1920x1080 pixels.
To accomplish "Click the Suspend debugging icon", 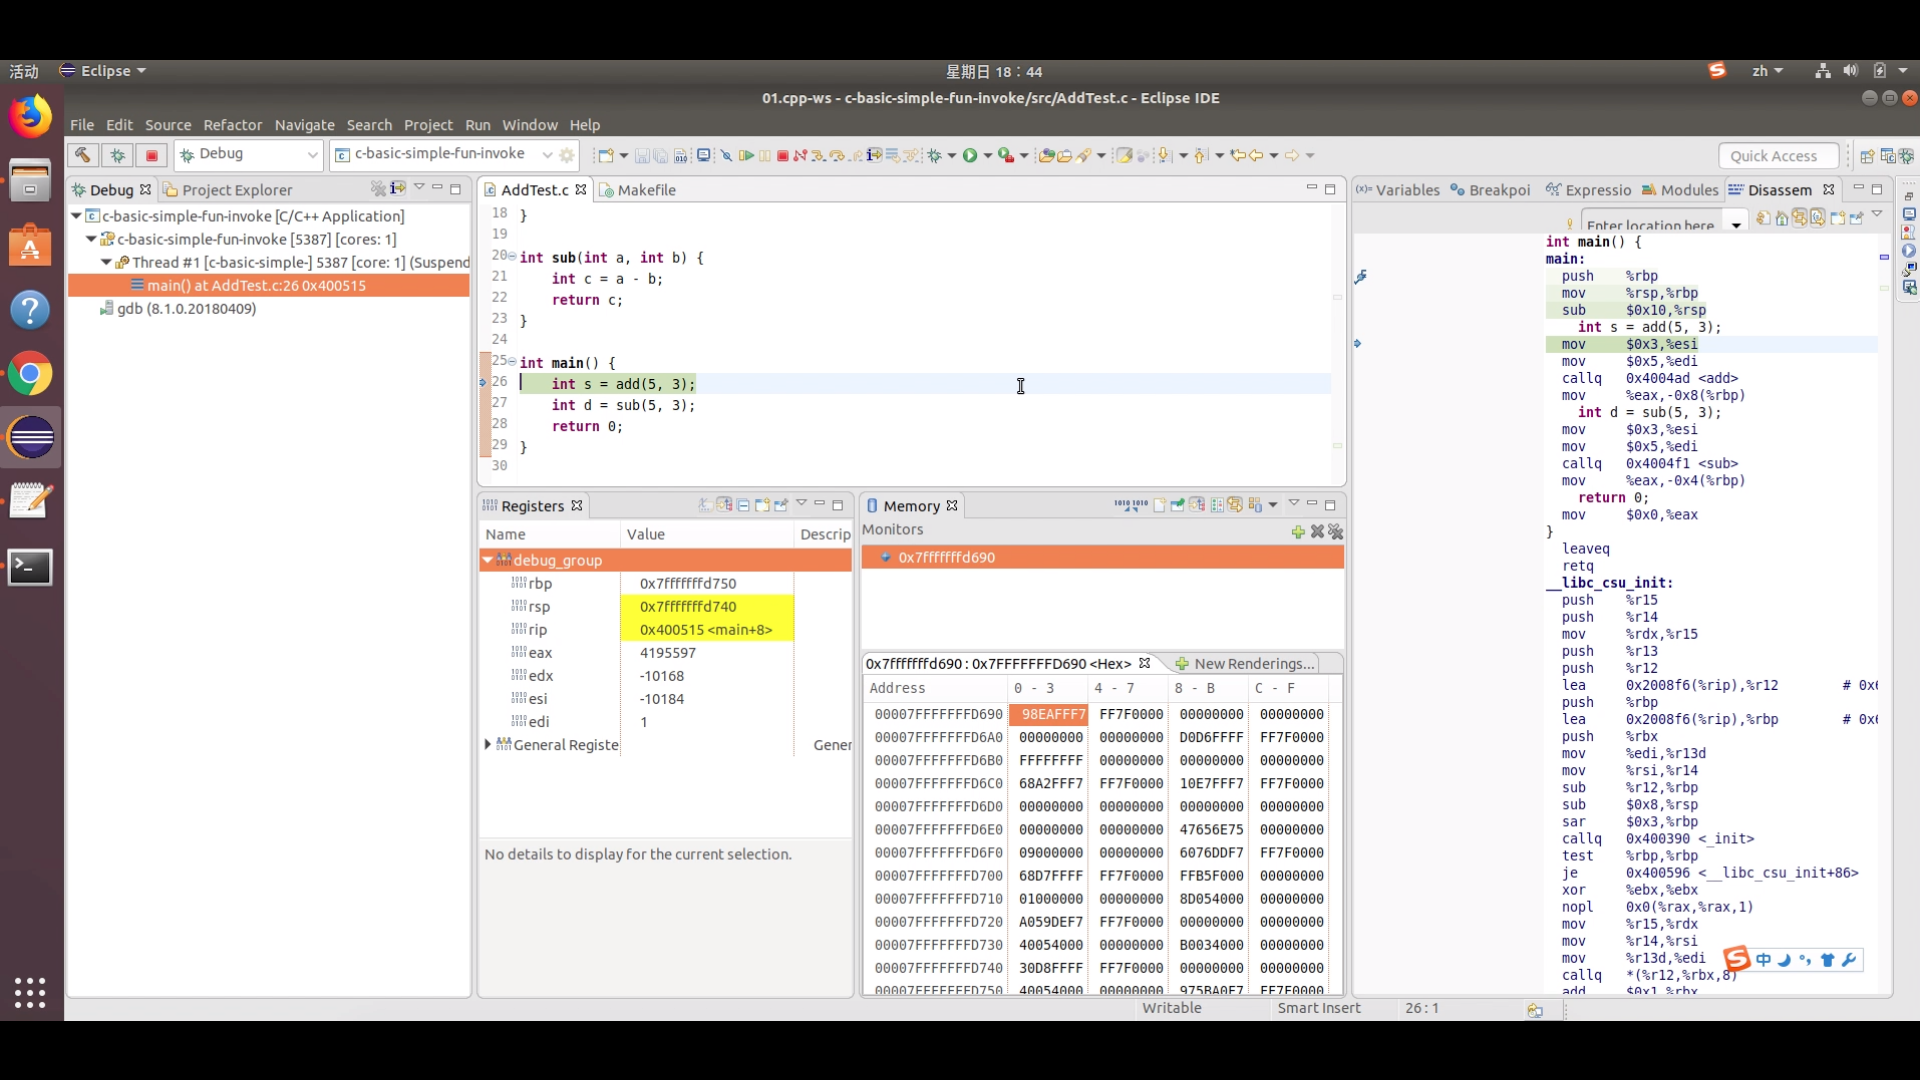I will [x=765, y=155].
